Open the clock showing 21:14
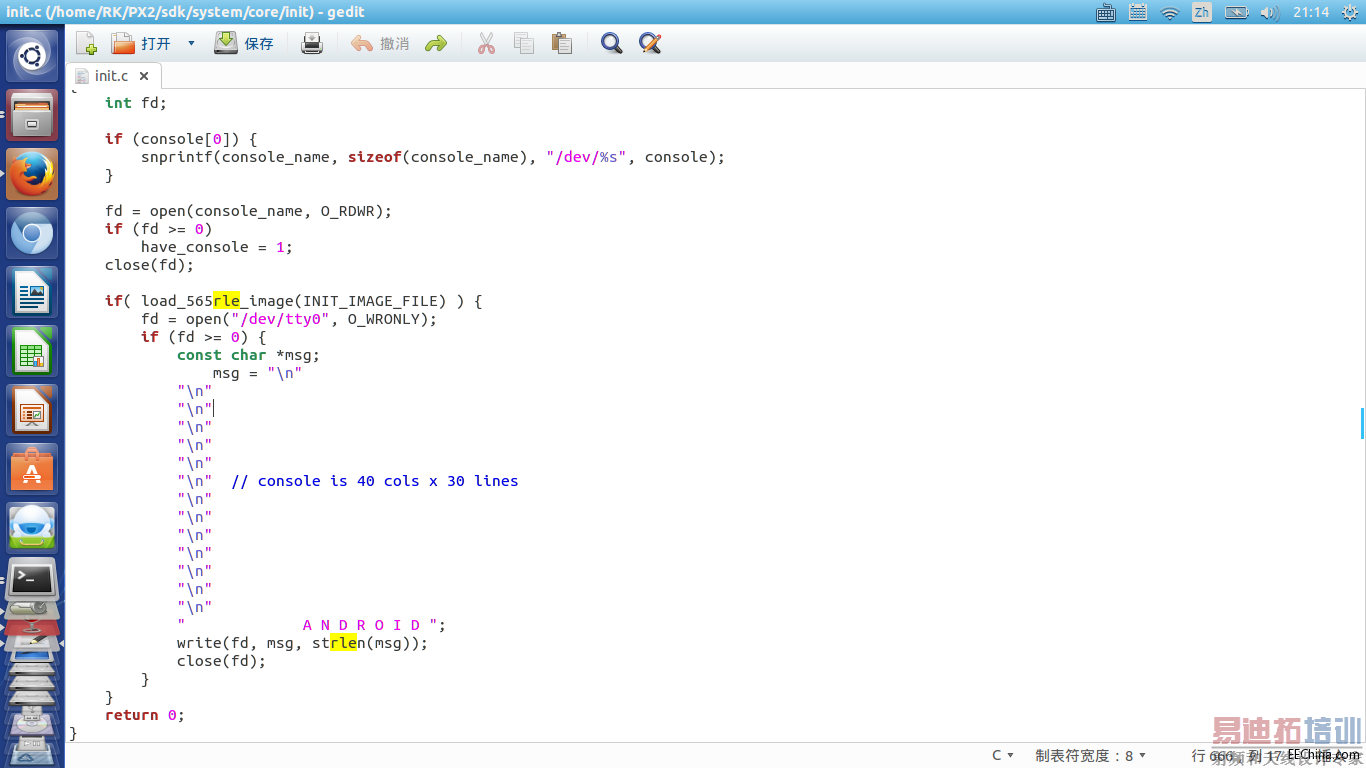Screen dimensions: 1366x768 click(1311, 12)
